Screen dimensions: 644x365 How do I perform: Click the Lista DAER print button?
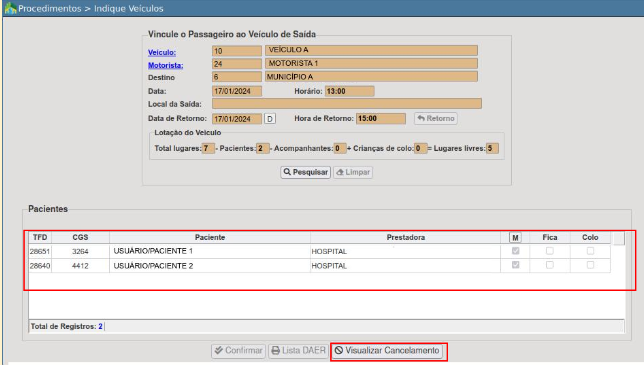[x=299, y=351]
